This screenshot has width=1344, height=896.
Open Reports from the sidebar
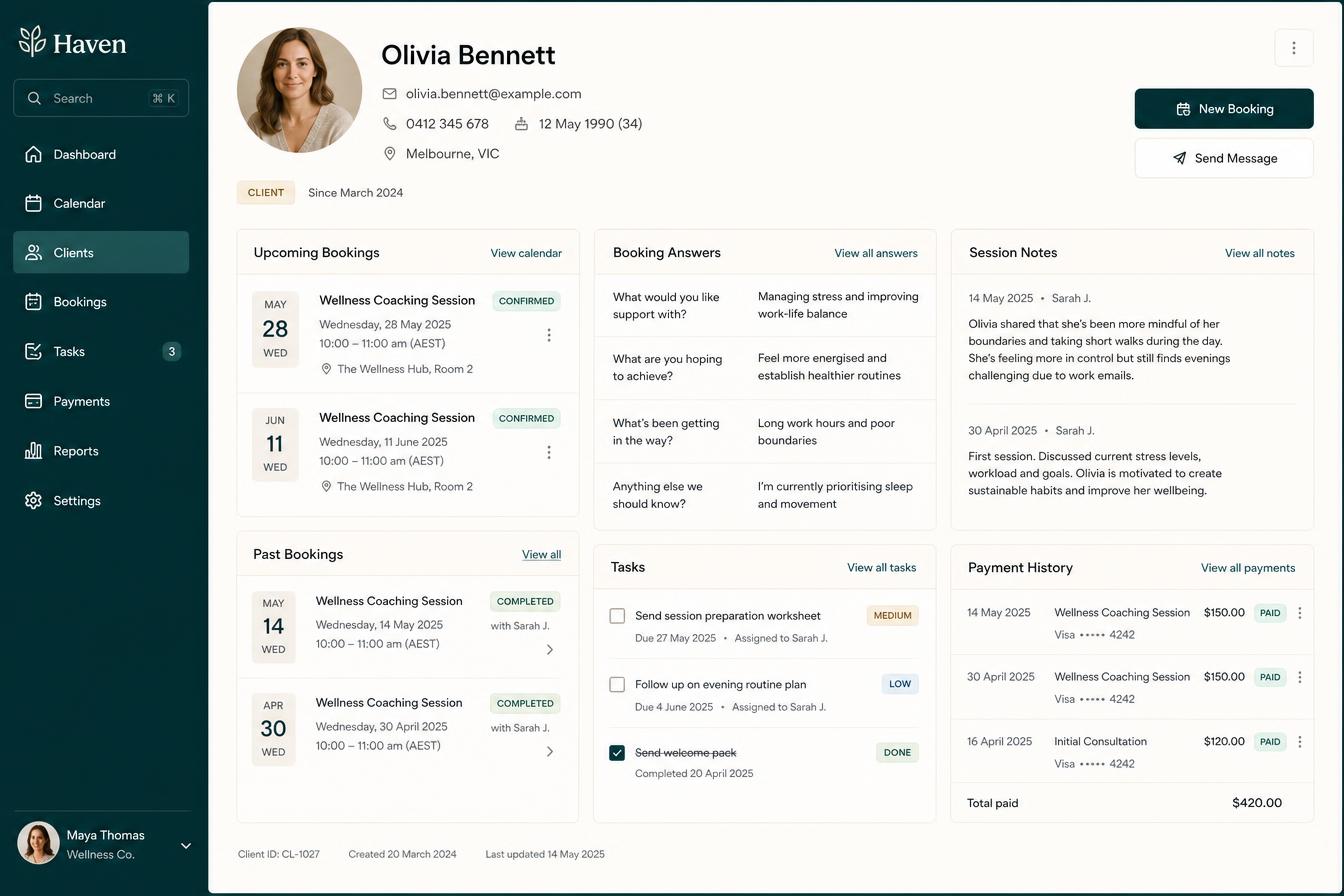tap(101, 451)
